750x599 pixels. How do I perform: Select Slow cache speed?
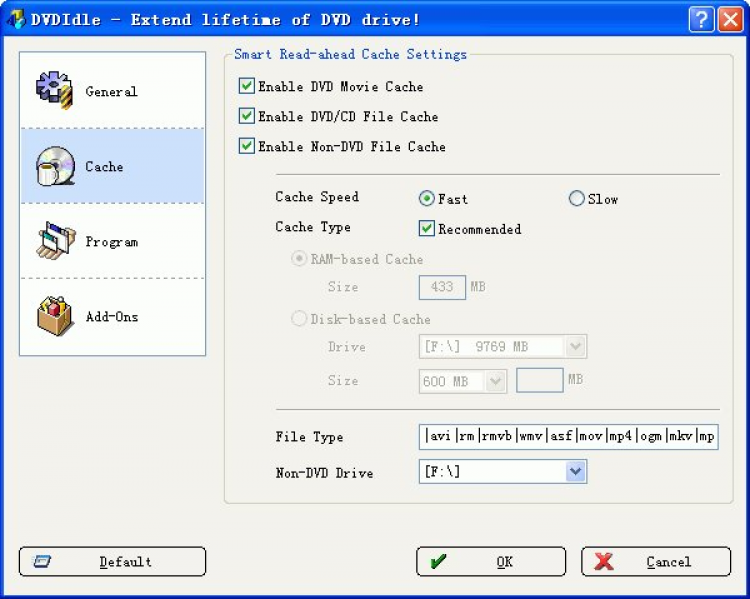[x=576, y=198]
